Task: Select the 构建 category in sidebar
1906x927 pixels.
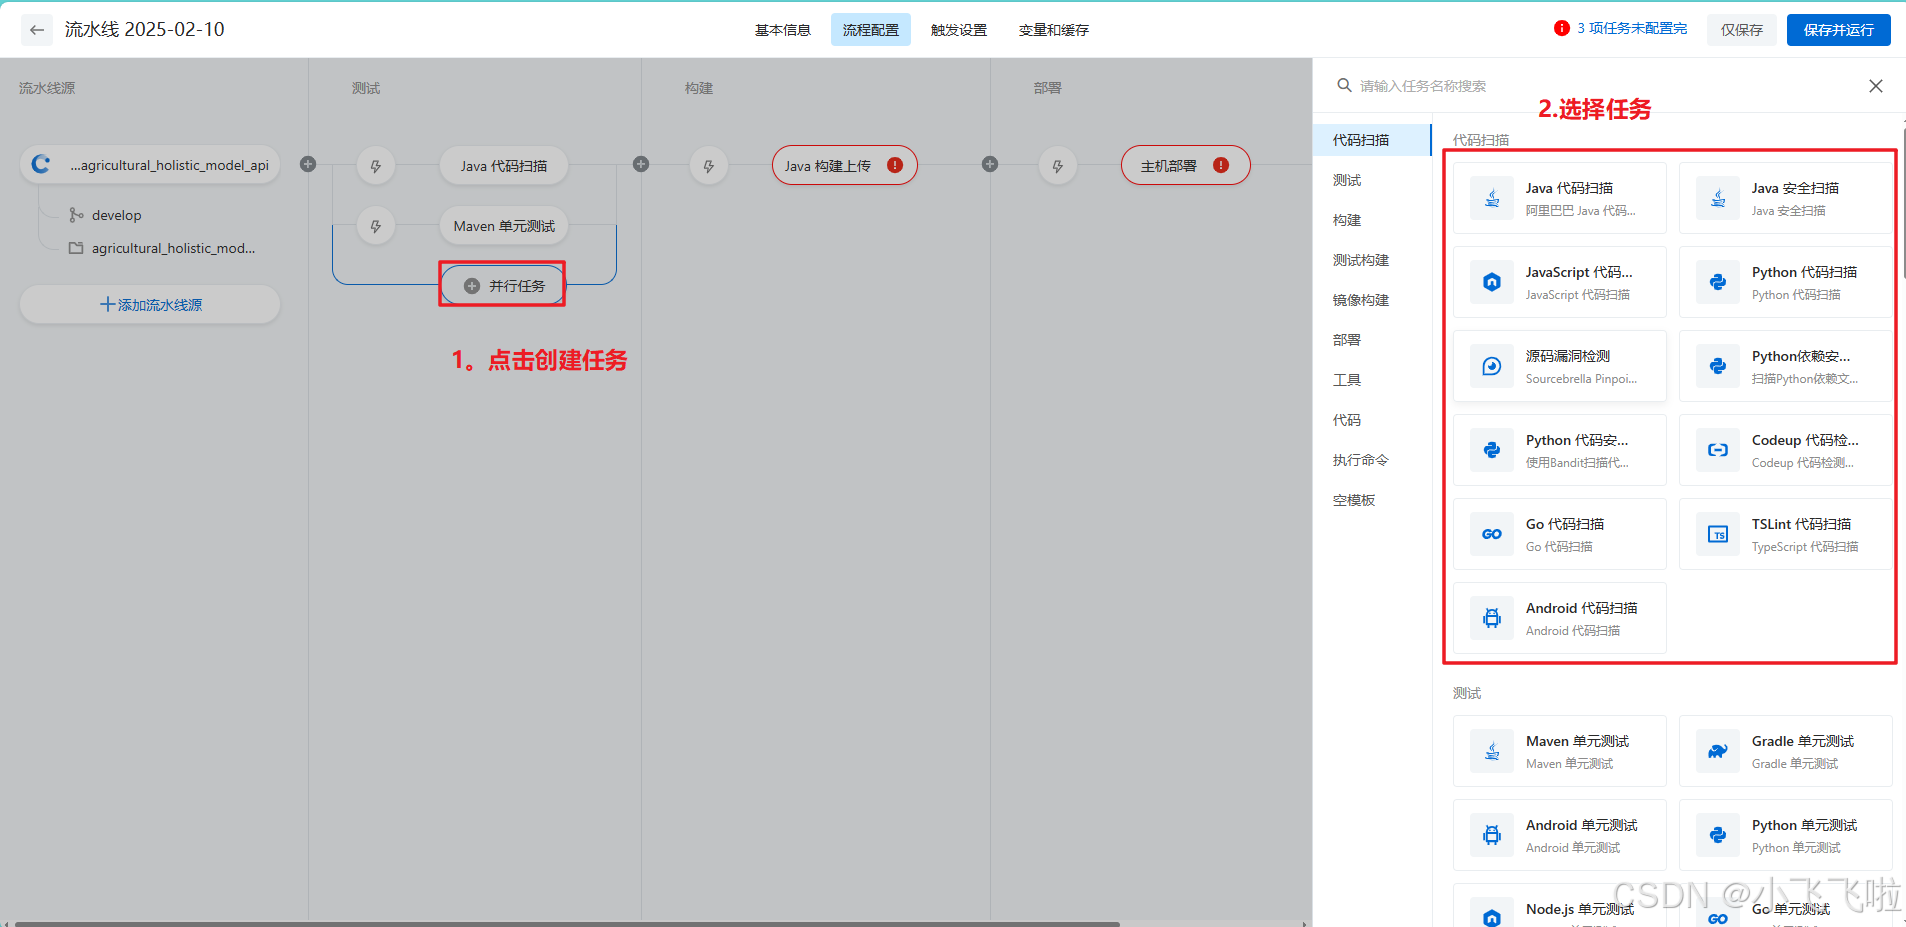Action: click(1372, 220)
